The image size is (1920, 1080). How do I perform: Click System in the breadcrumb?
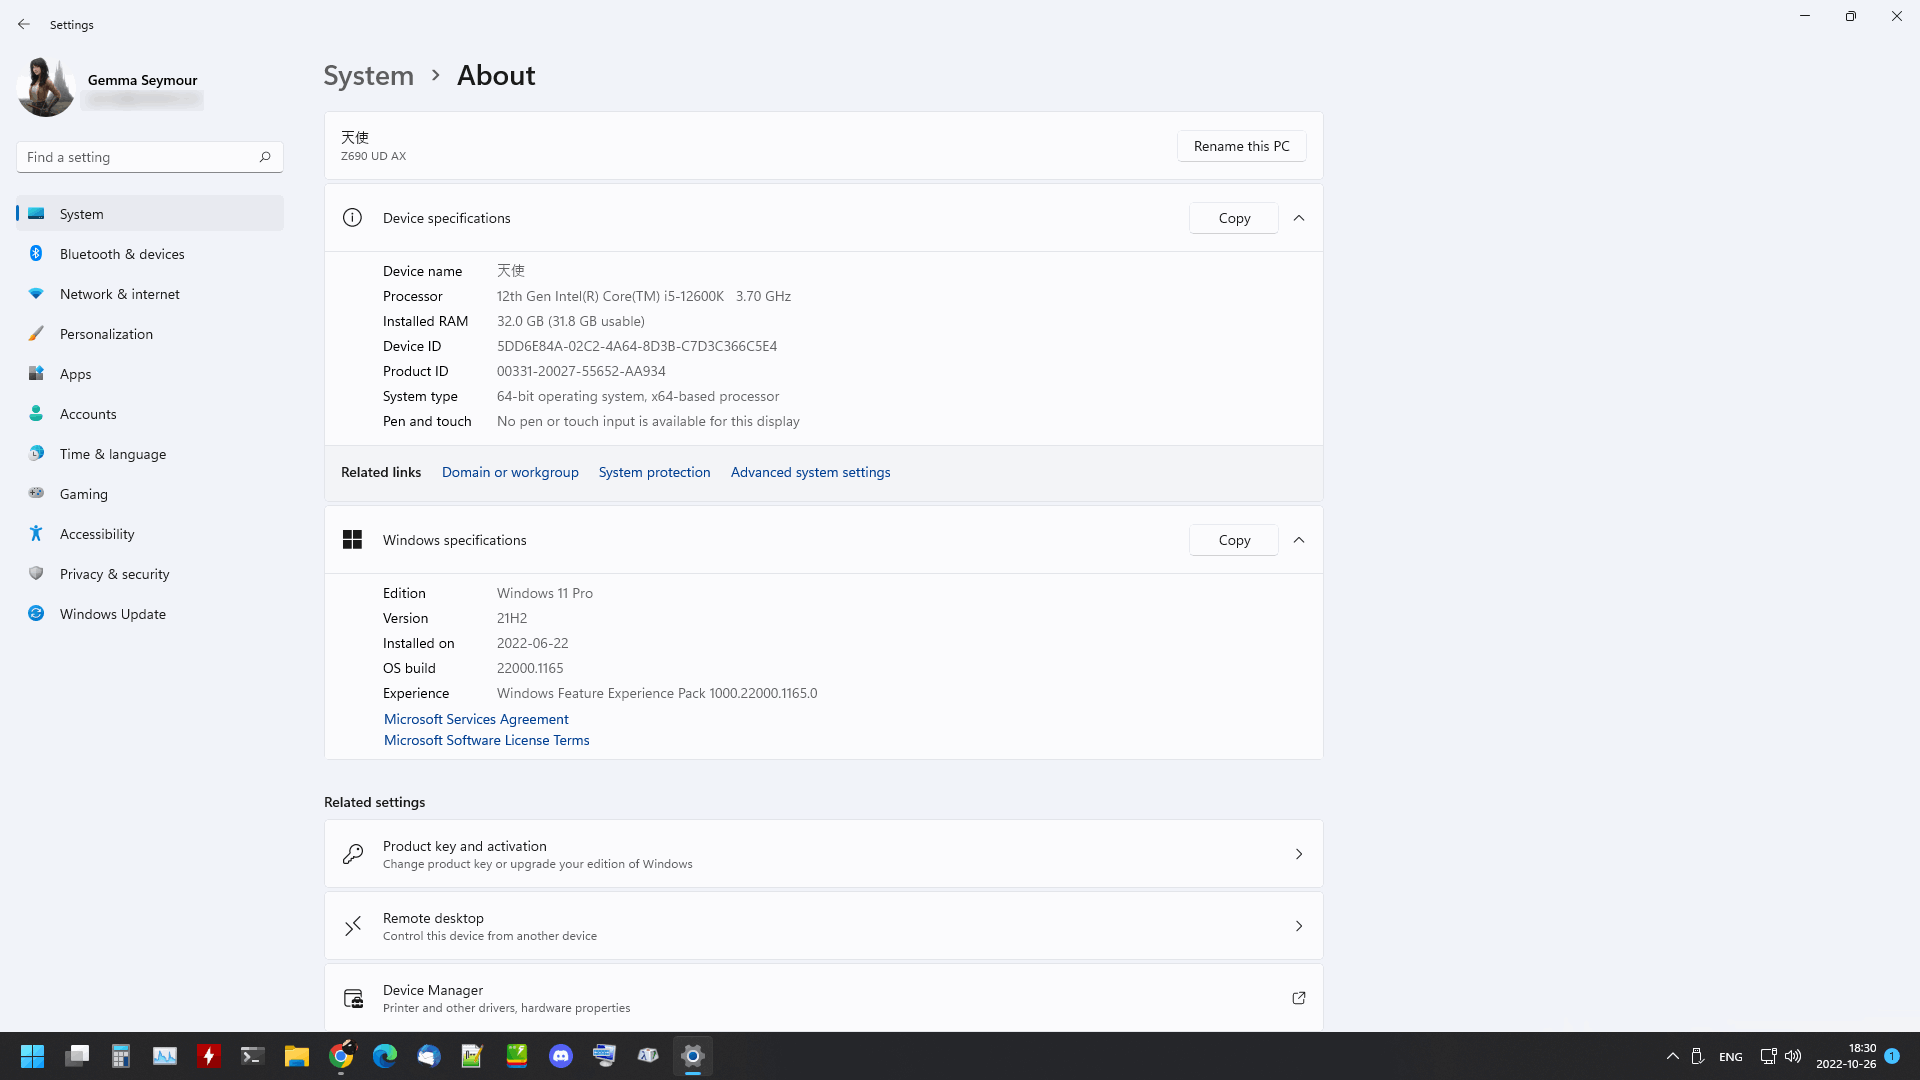coord(369,75)
